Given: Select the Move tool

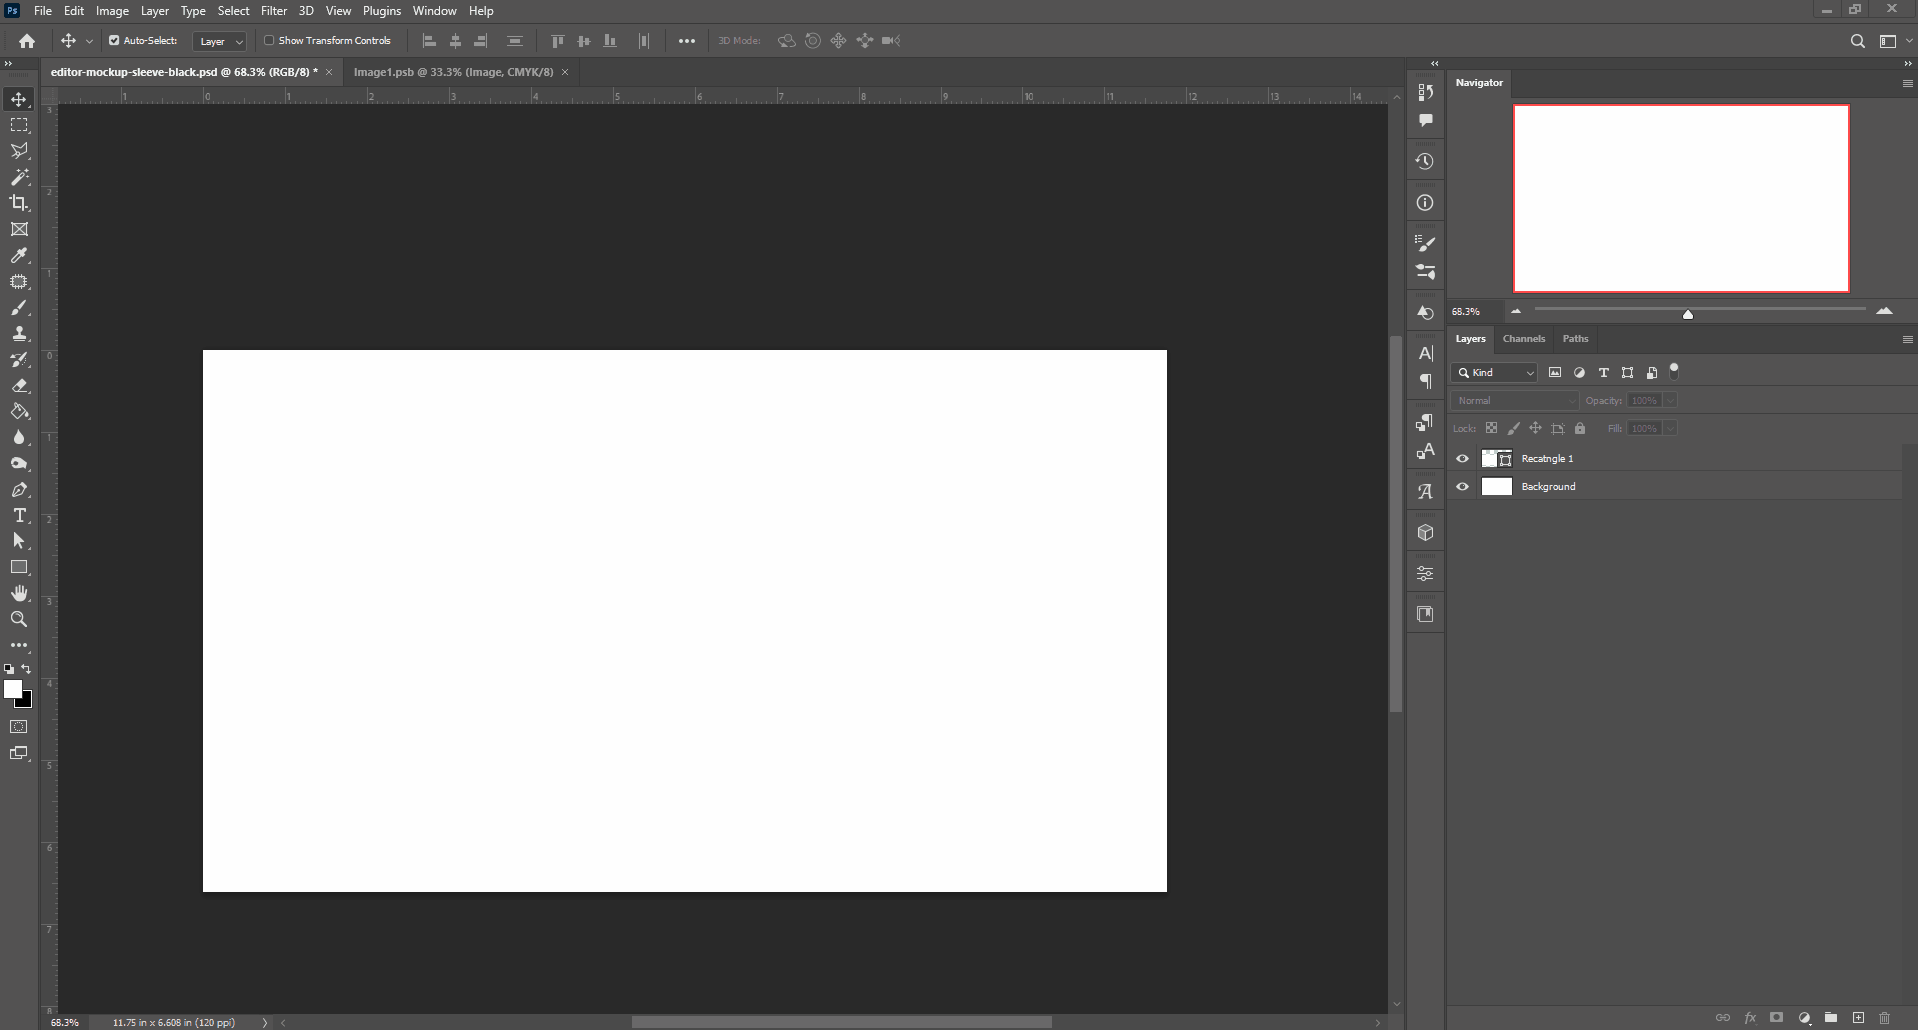Looking at the screenshot, I should (19, 99).
